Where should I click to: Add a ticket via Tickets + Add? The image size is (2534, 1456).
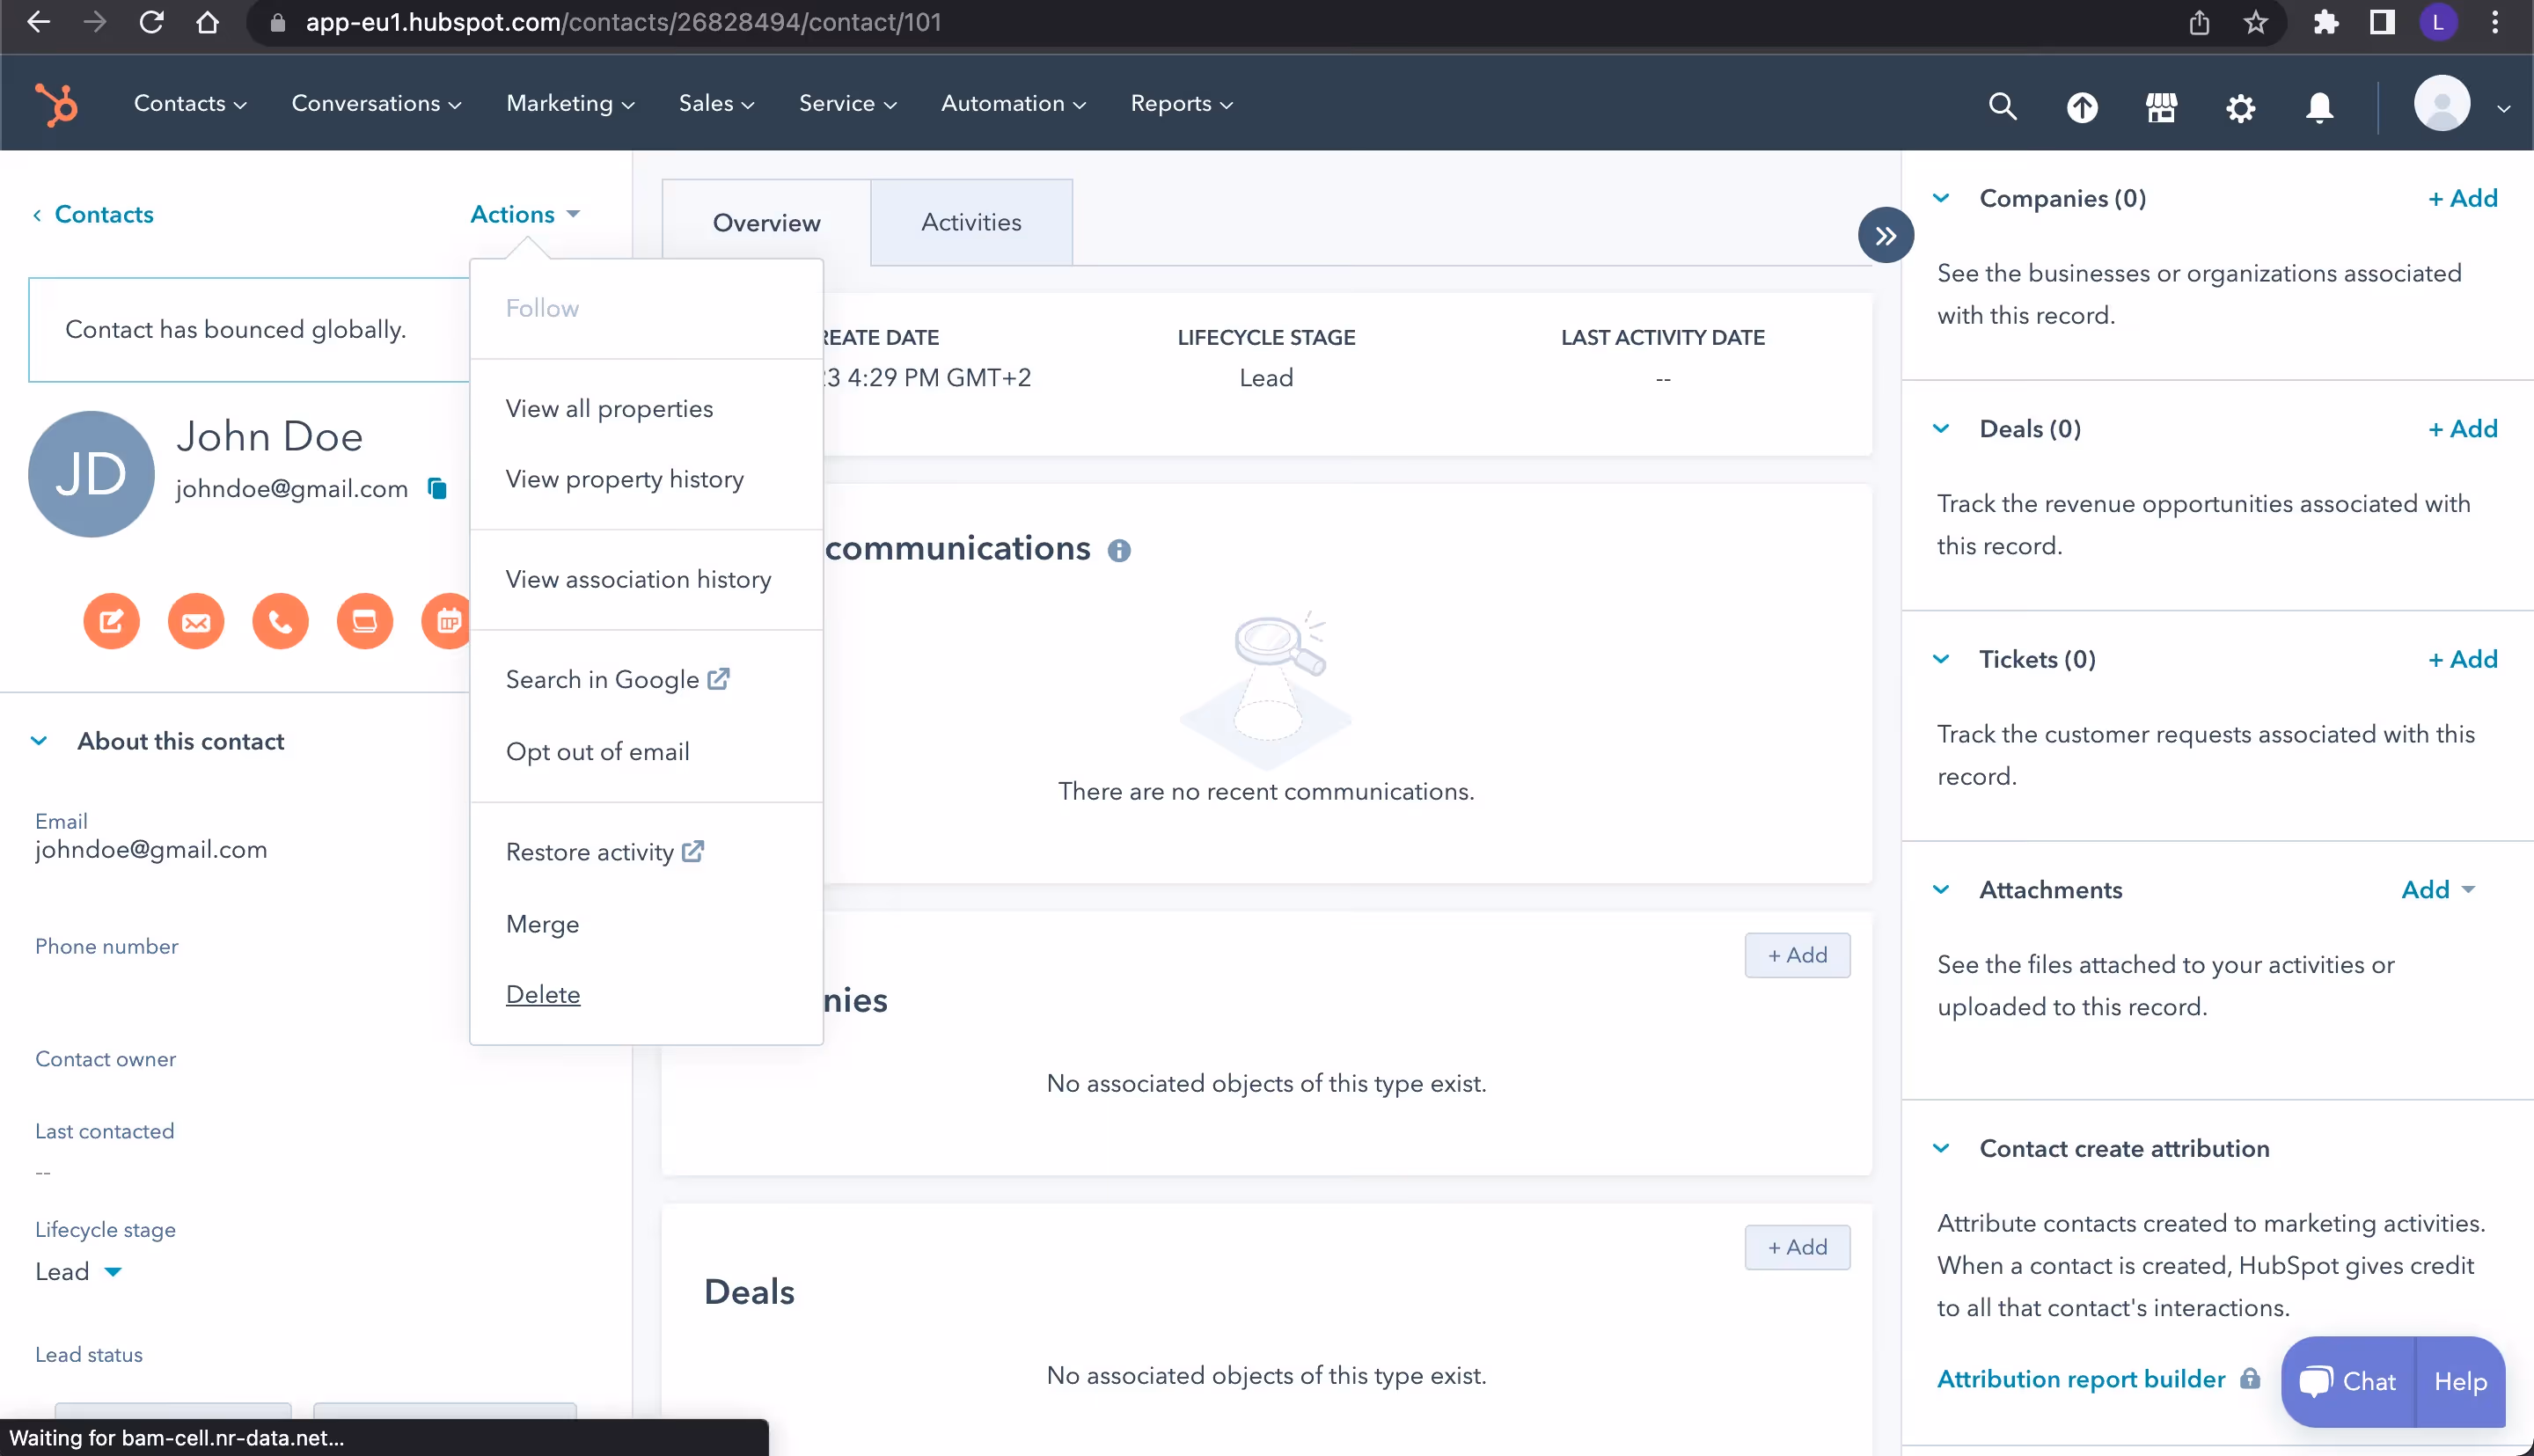coord(2463,659)
